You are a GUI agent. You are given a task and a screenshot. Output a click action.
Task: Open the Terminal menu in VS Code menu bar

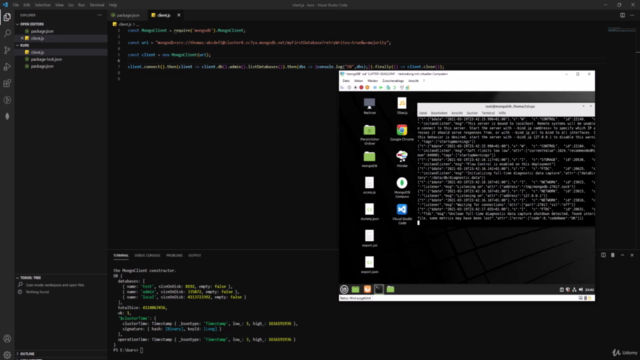point(97,5)
